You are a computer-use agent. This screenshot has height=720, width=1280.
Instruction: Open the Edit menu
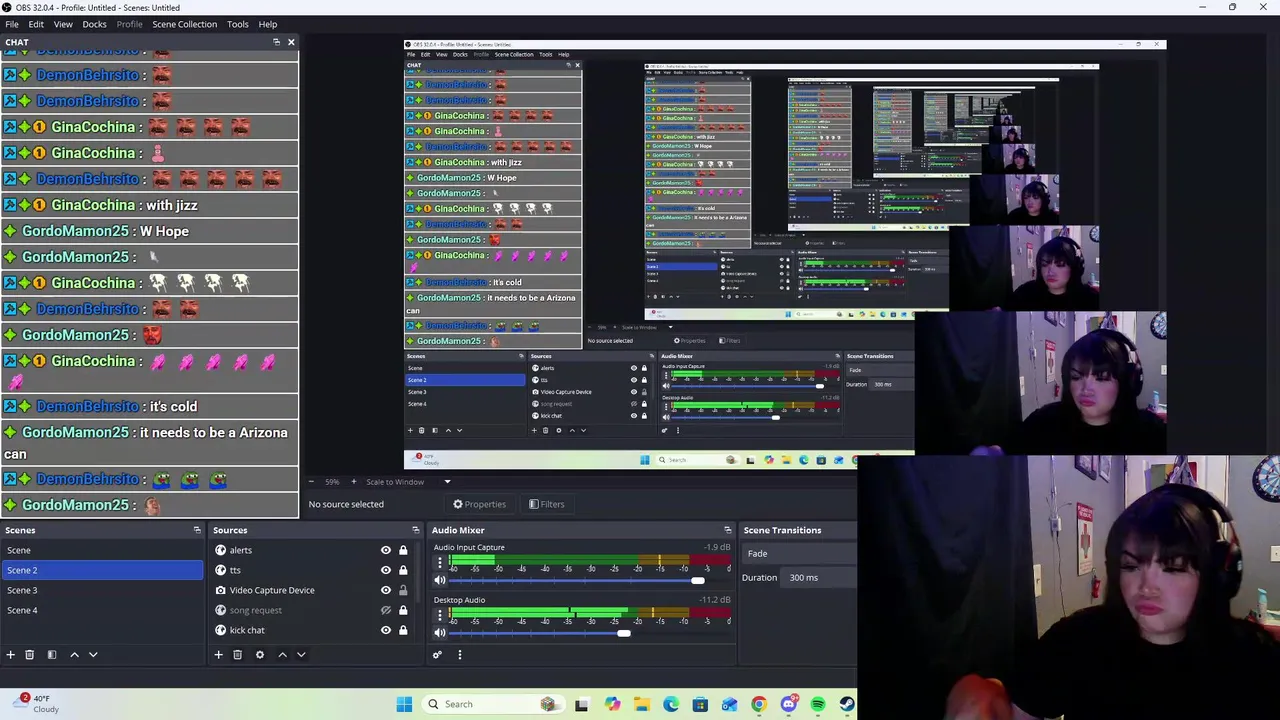(36, 24)
